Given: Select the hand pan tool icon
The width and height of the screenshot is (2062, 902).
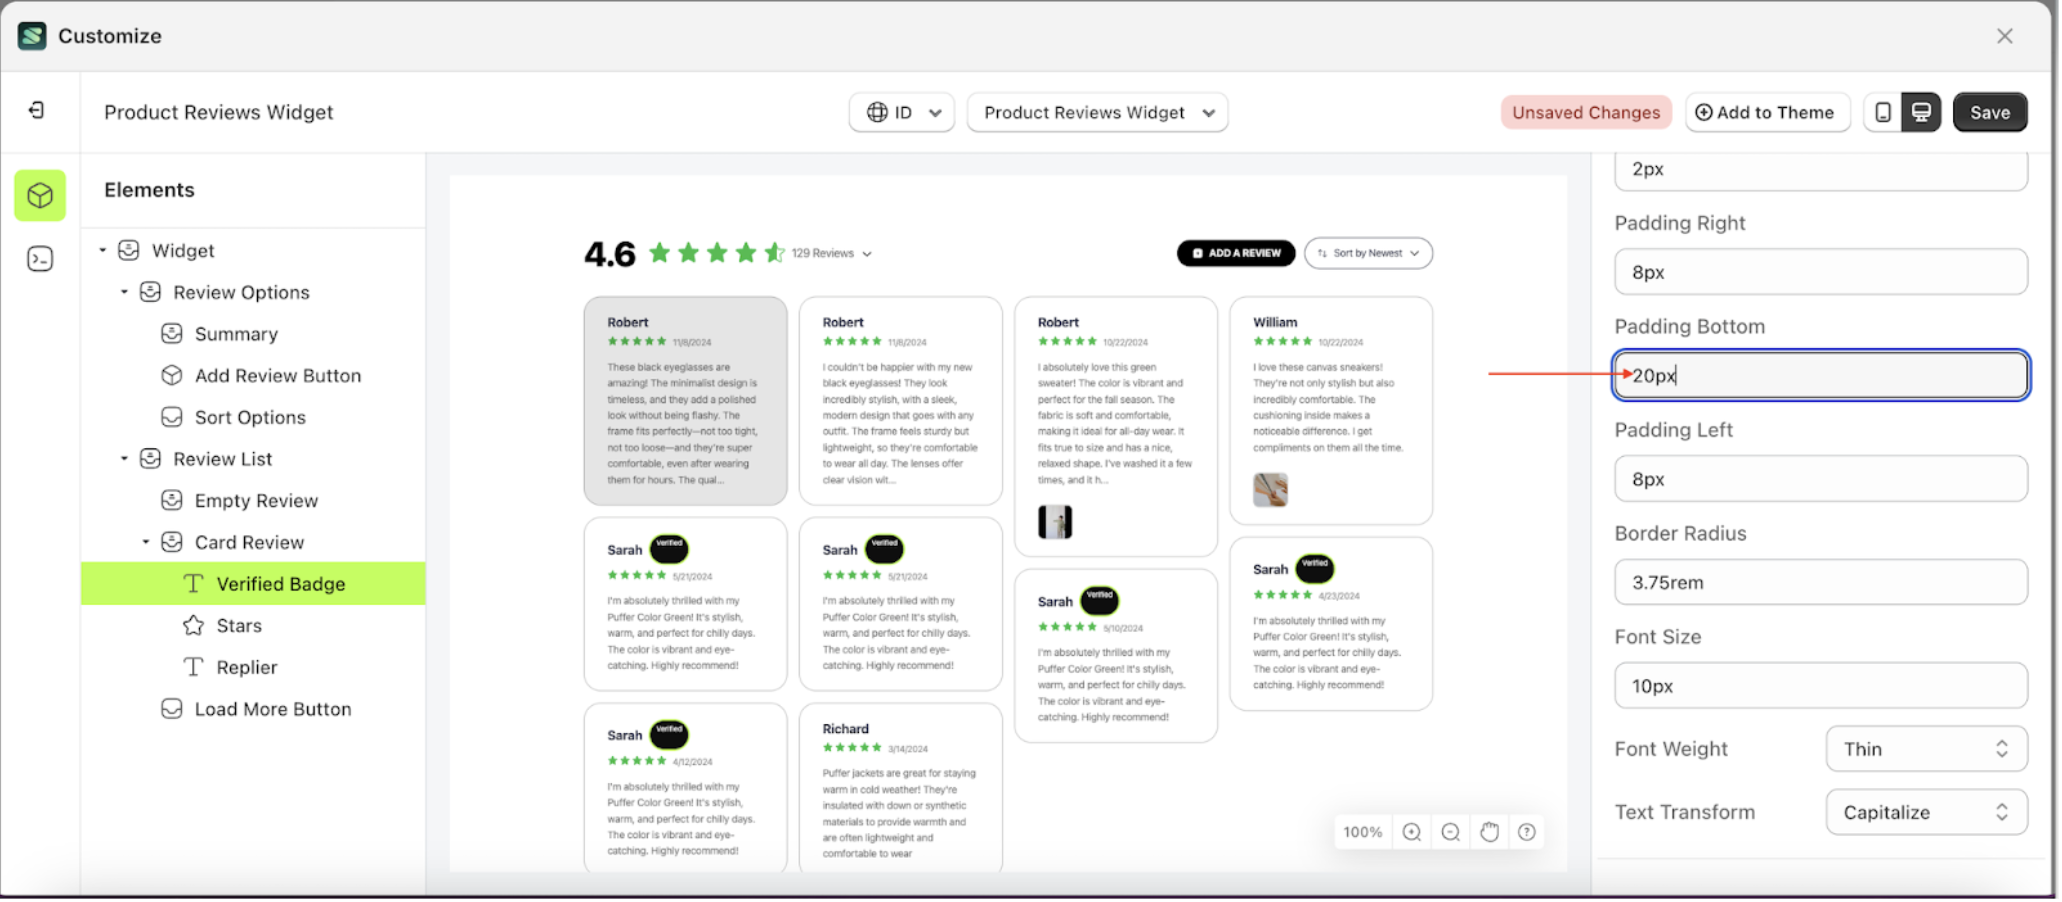Looking at the screenshot, I should (1489, 831).
